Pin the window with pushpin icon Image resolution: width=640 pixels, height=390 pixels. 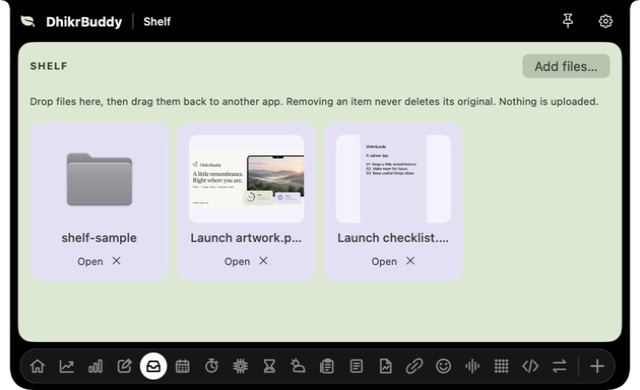pyautogui.click(x=568, y=21)
